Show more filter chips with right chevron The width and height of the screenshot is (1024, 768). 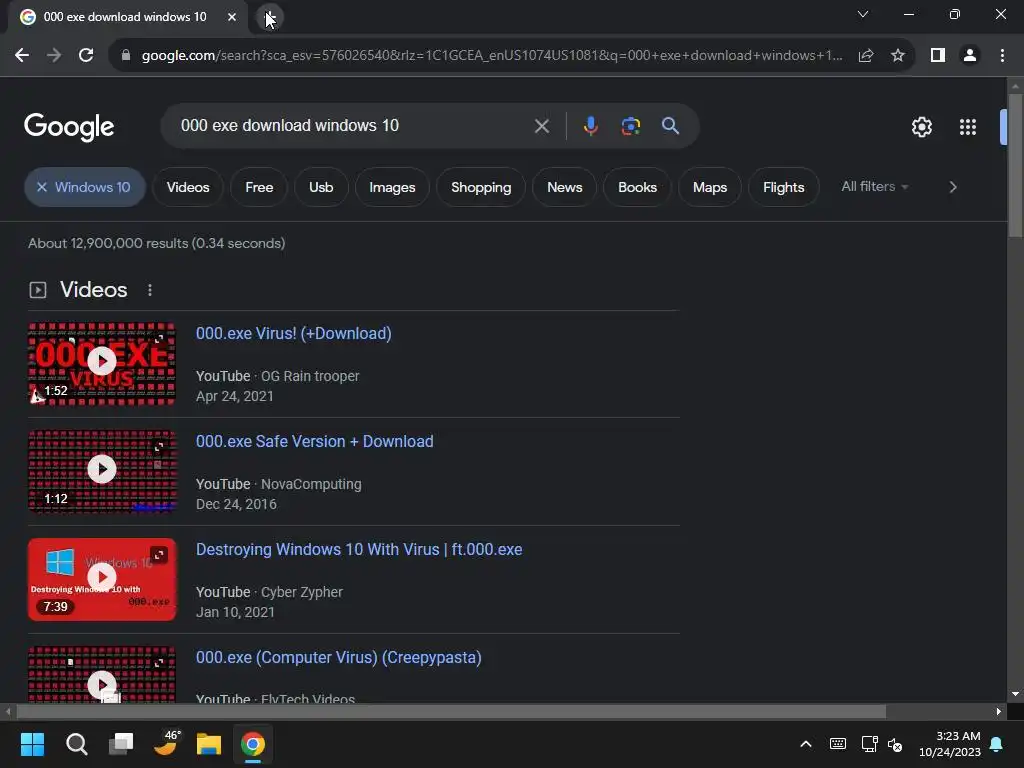953,187
